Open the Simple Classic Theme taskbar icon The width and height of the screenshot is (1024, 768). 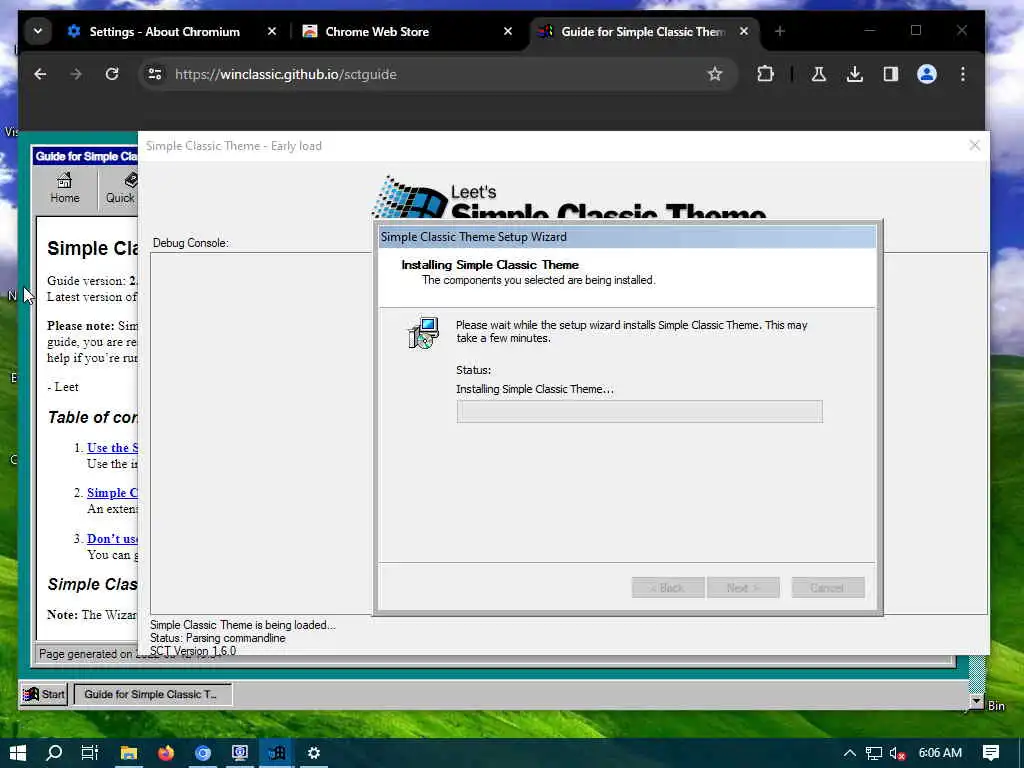click(x=277, y=753)
